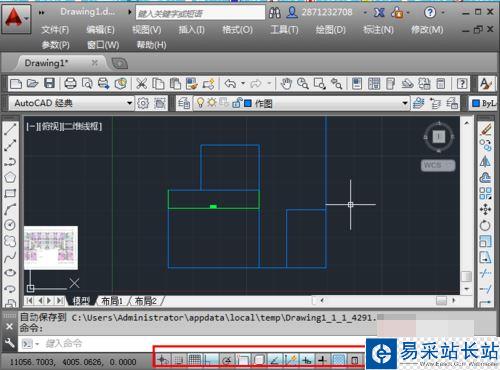500x370 pixels.
Task: Click the 二维线框 visual style label
Action: (x=81, y=126)
